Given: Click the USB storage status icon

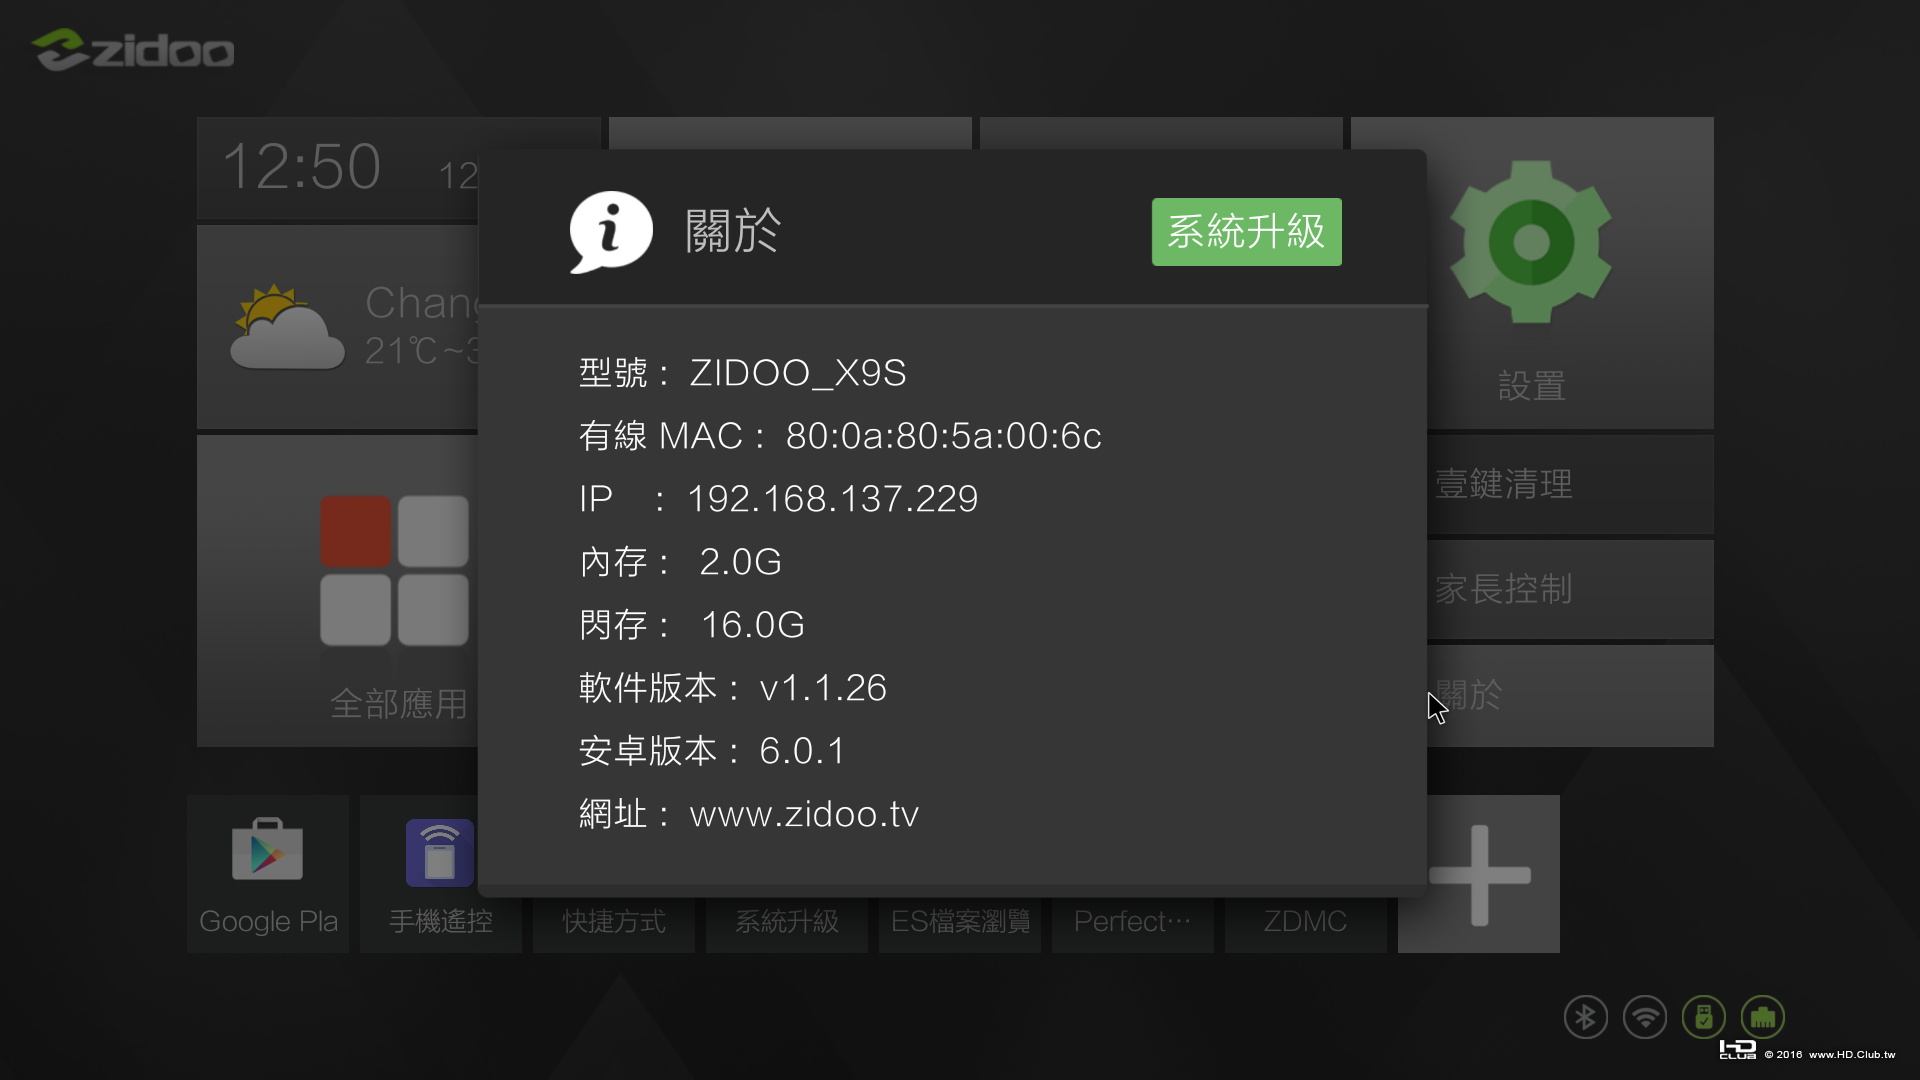Looking at the screenshot, I should click(1704, 1017).
